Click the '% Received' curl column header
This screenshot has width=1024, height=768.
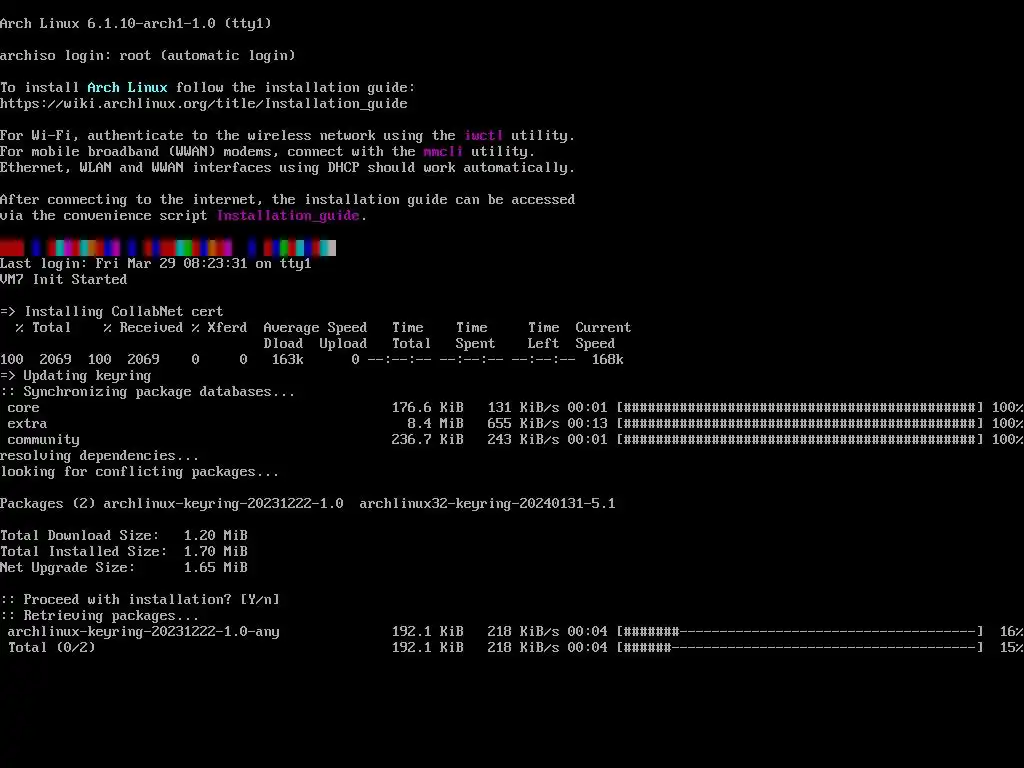pos(144,327)
